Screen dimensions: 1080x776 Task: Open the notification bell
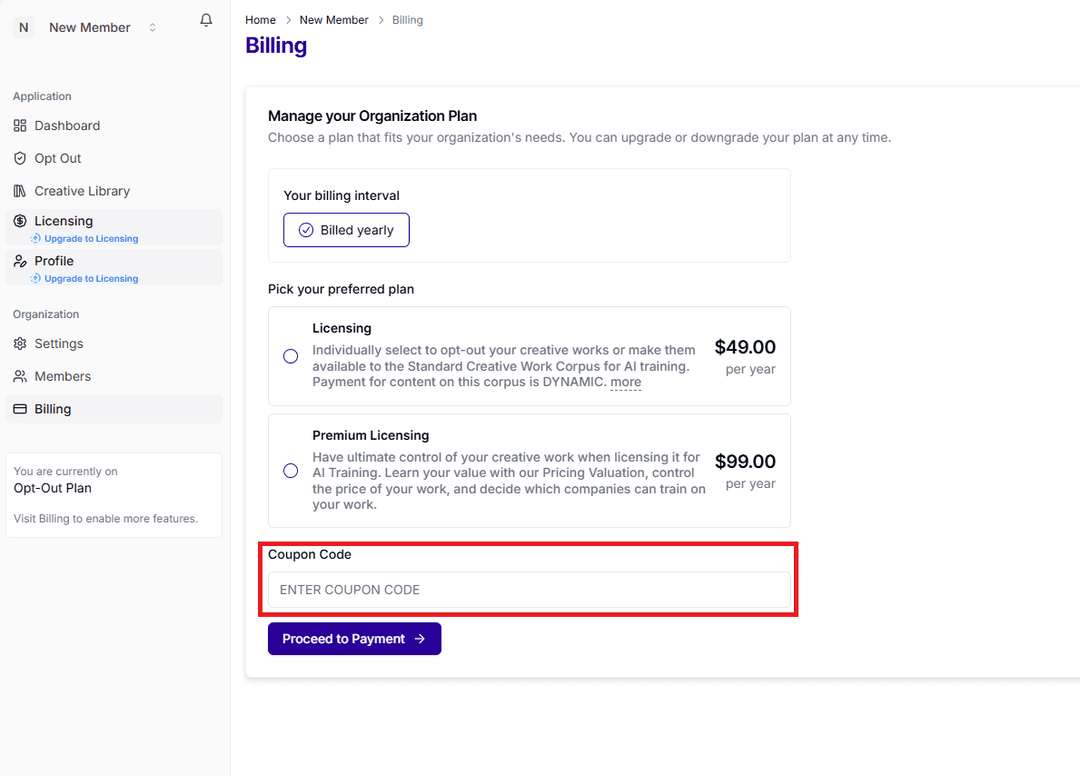pos(206,20)
